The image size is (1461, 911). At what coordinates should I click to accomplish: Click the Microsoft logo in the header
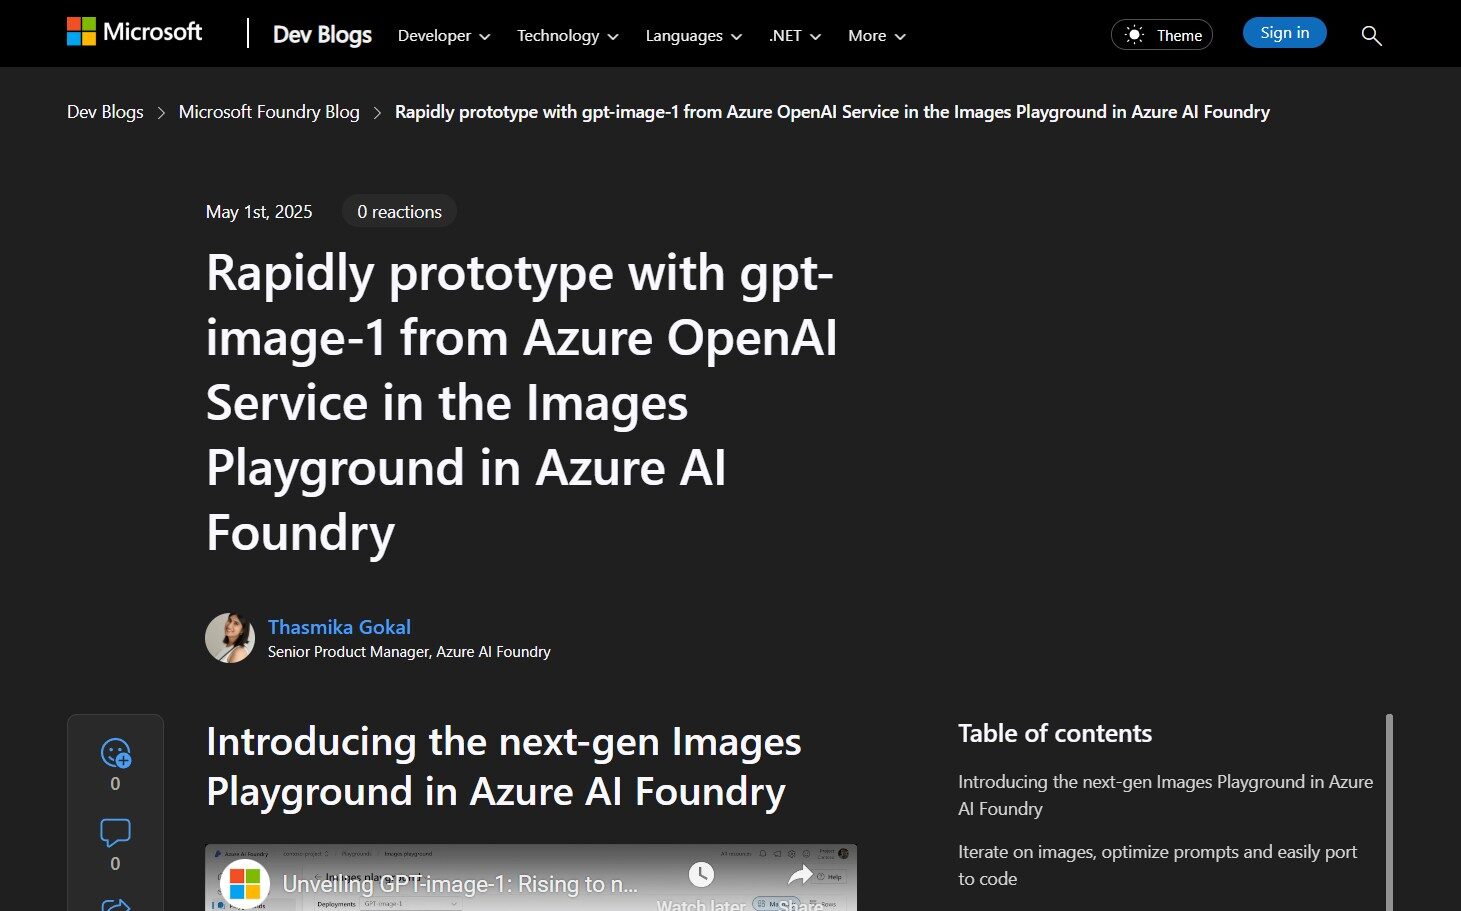tap(134, 32)
